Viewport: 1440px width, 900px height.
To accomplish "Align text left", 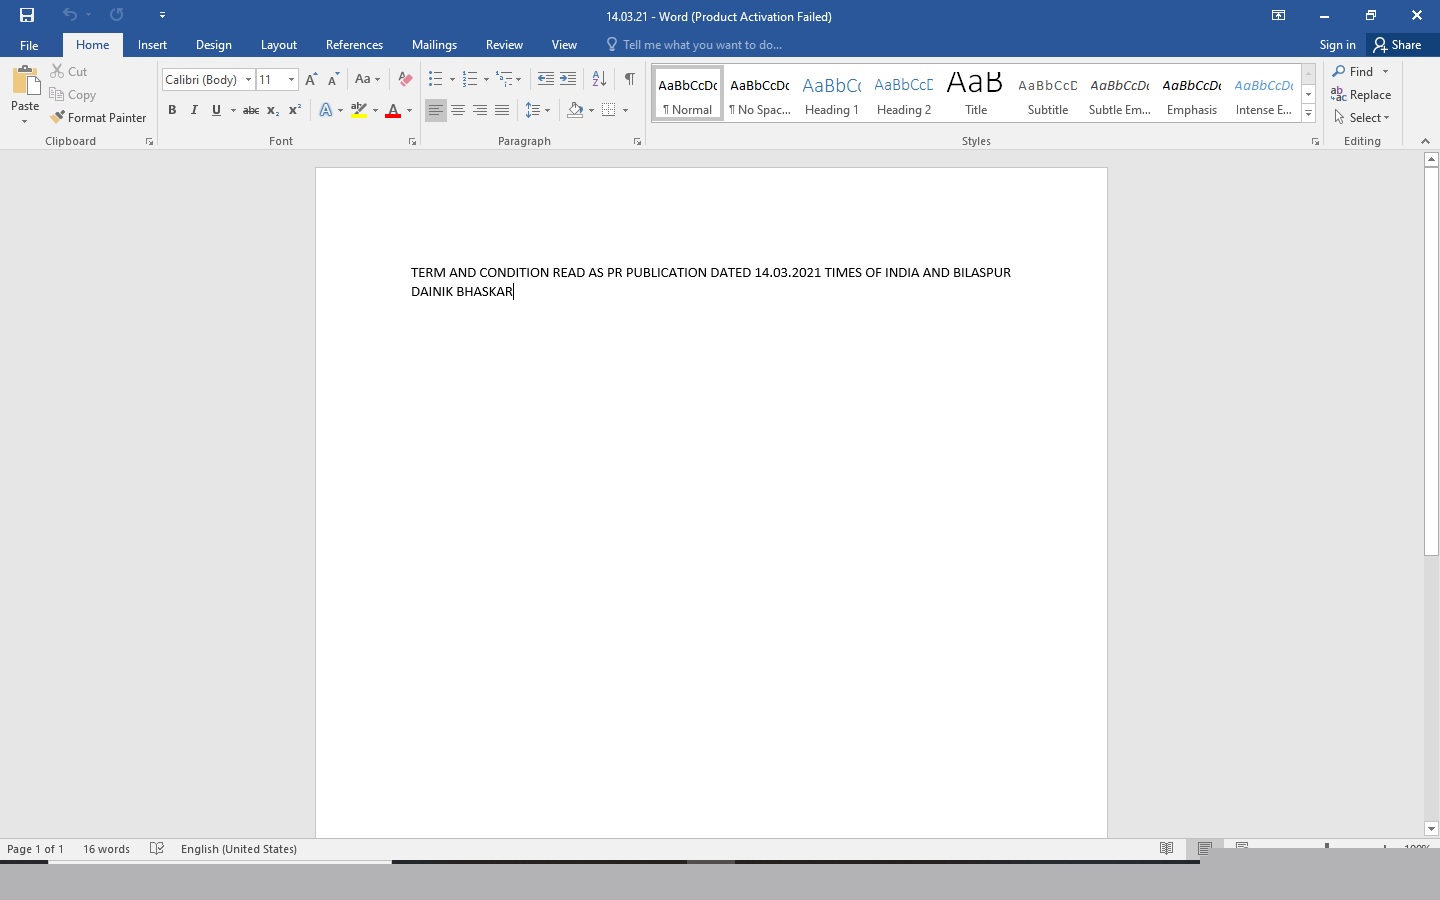I will coord(435,110).
